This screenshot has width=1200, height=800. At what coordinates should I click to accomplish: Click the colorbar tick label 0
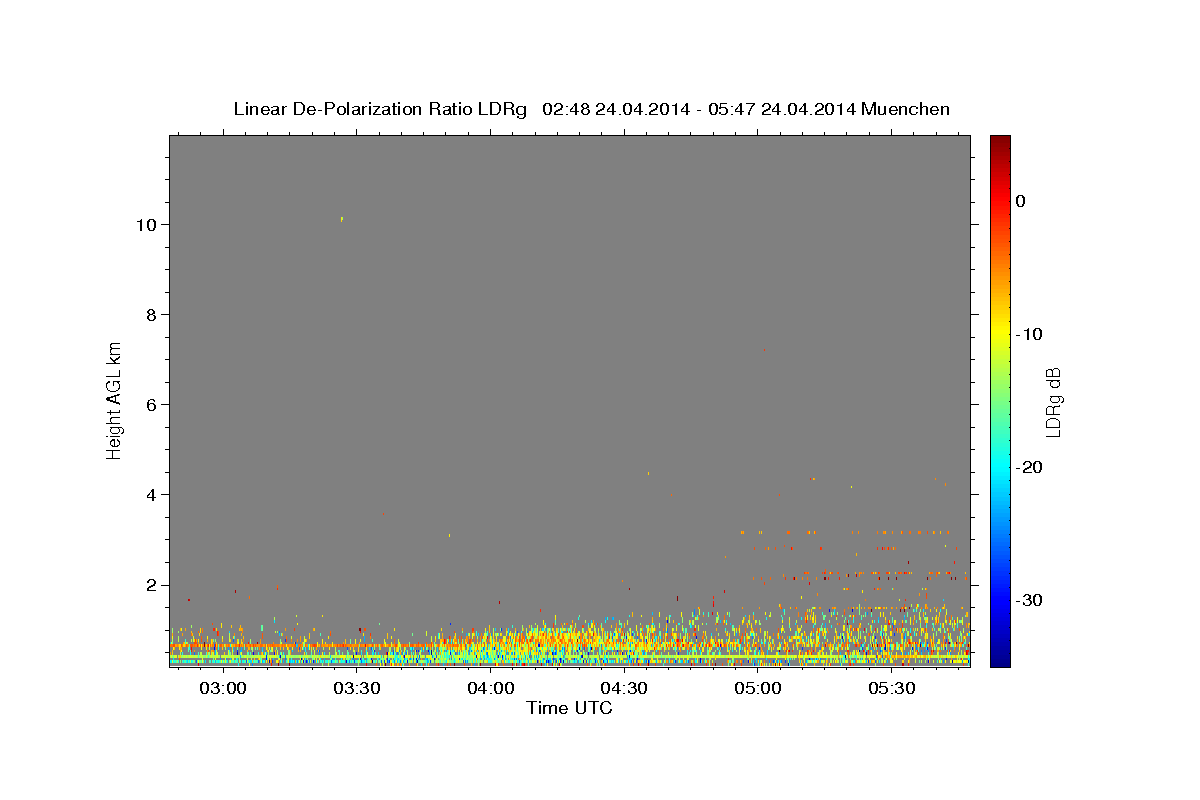1020,201
